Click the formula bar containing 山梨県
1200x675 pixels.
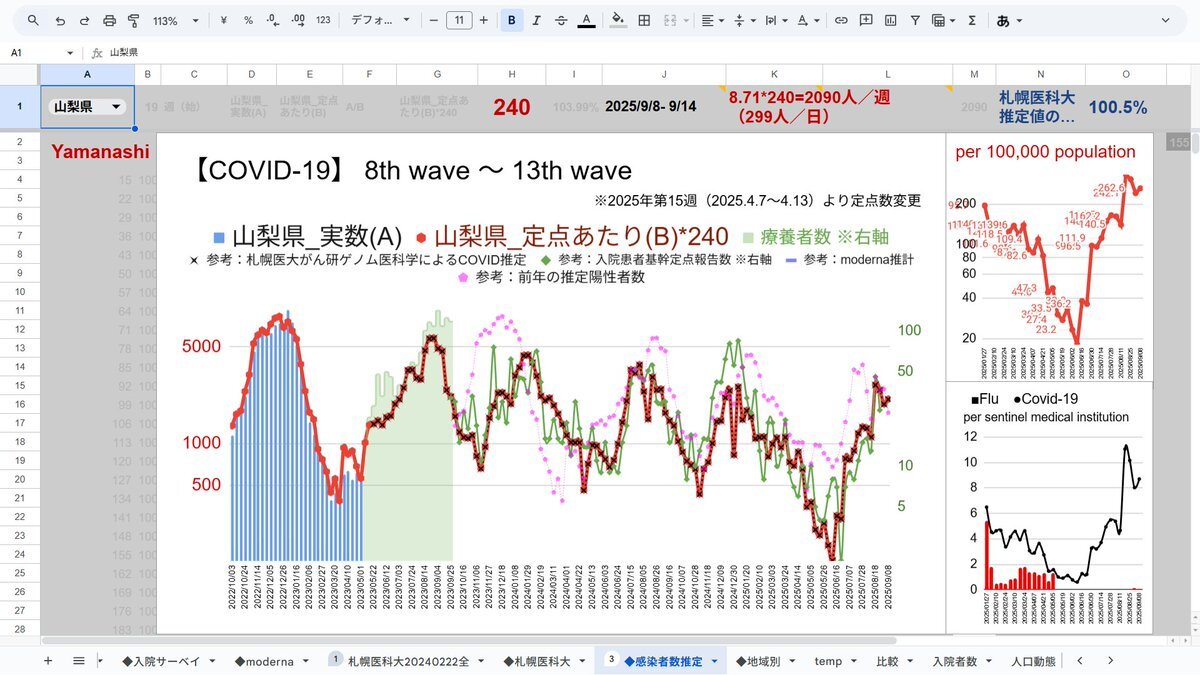tap(650, 52)
